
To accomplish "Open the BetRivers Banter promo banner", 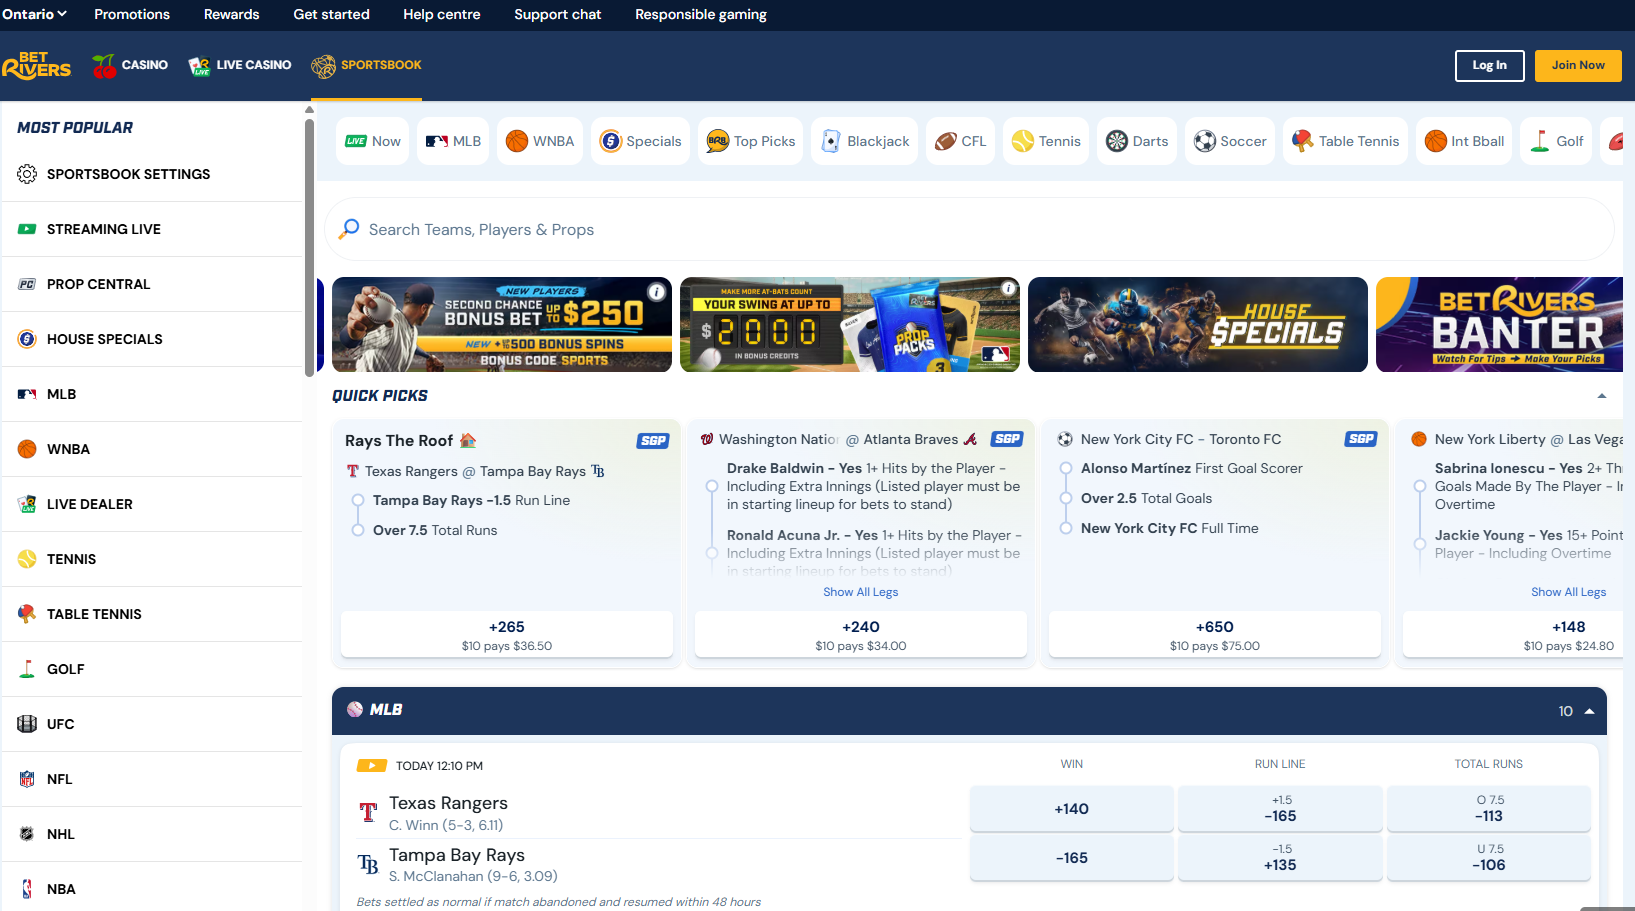I will pyautogui.click(x=1499, y=325).
